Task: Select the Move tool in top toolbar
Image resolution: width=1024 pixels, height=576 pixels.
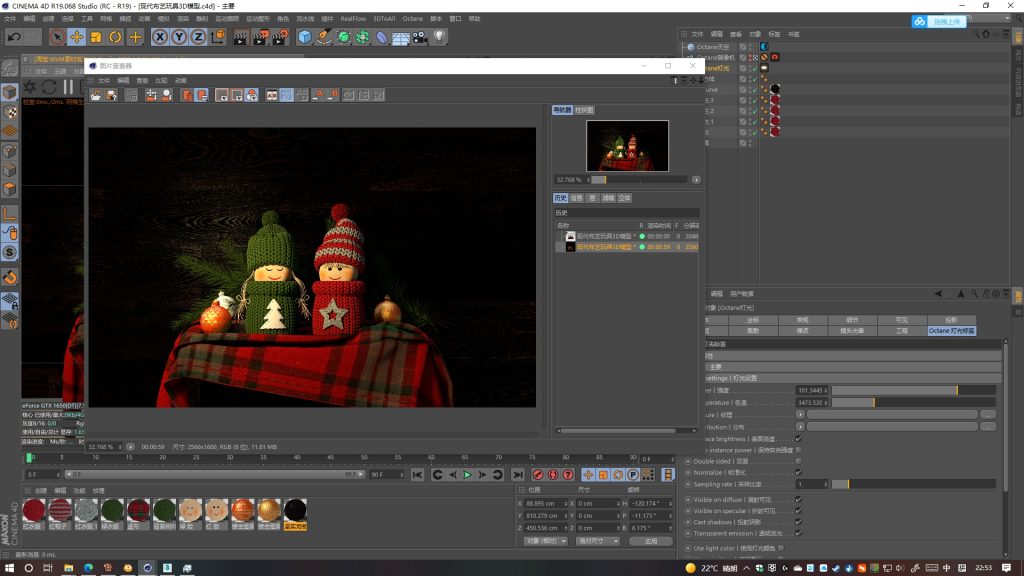Action: [x=77, y=37]
